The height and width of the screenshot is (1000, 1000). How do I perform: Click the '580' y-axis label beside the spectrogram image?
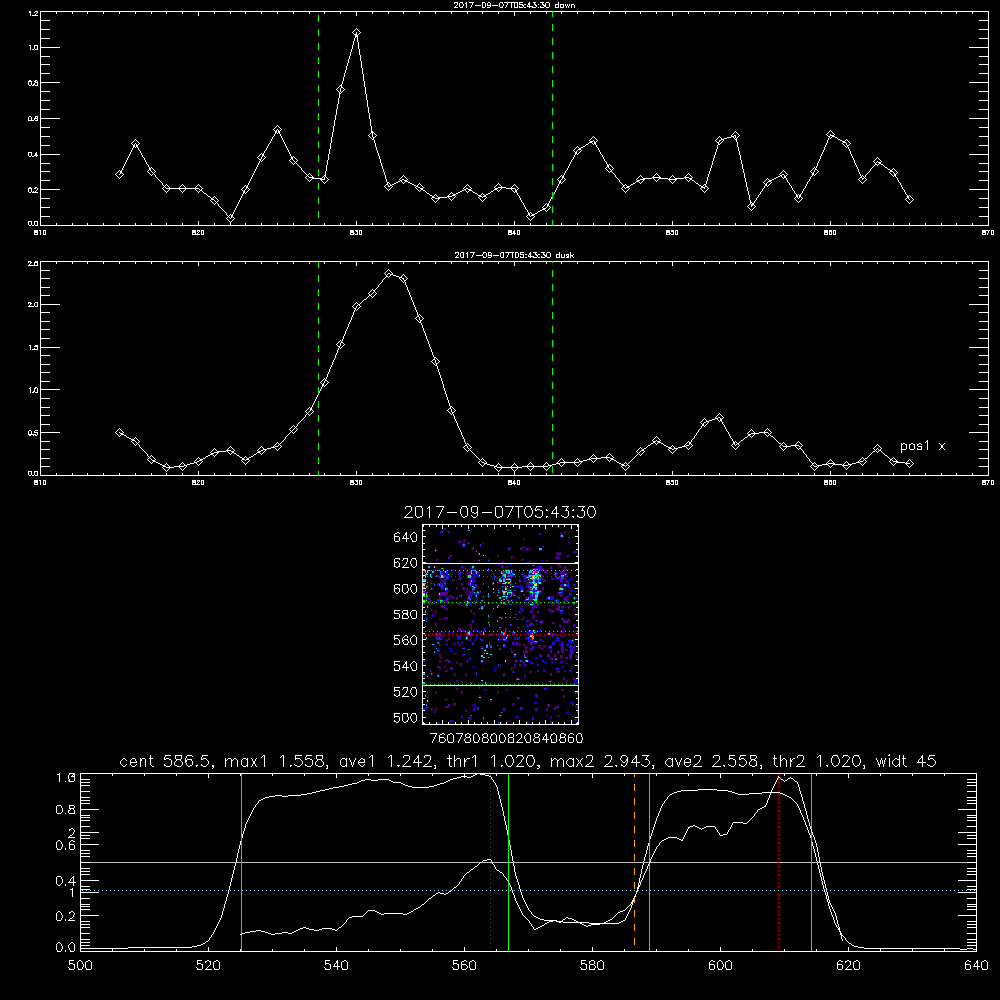coord(406,614)
